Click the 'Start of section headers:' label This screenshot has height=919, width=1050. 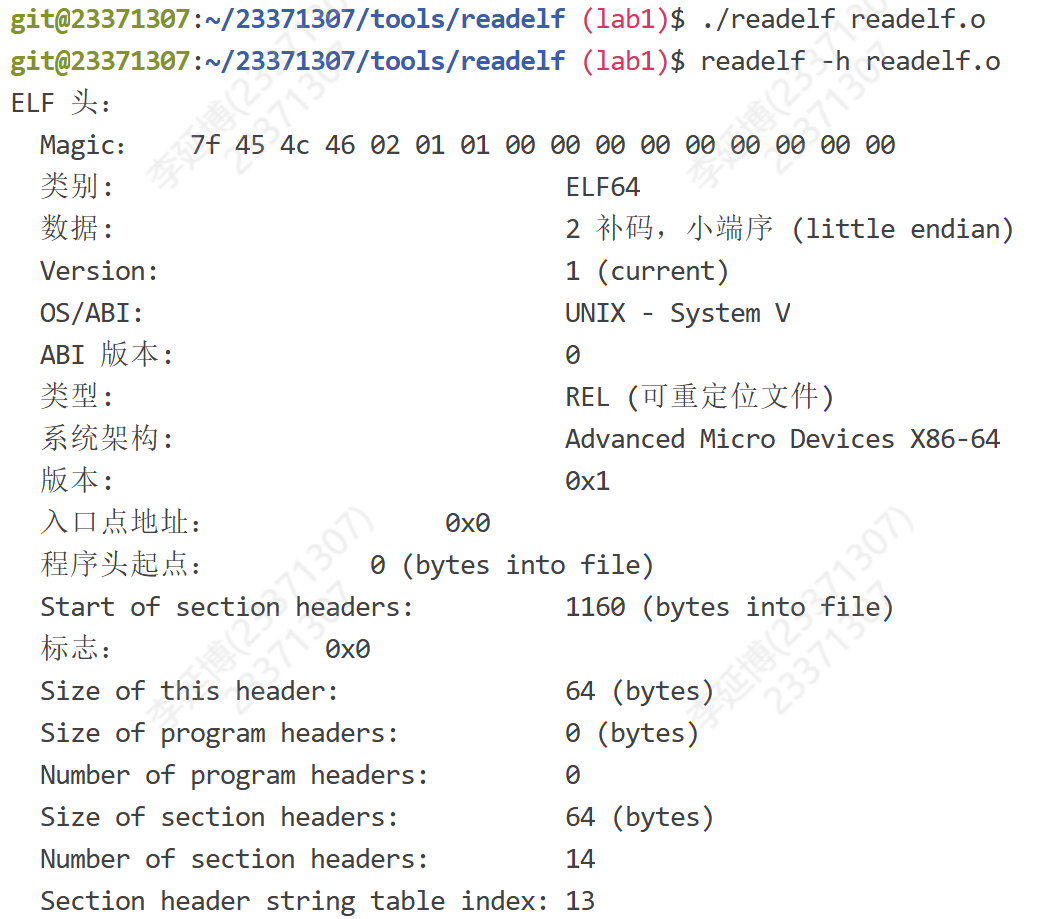click(x=226, y=607)
